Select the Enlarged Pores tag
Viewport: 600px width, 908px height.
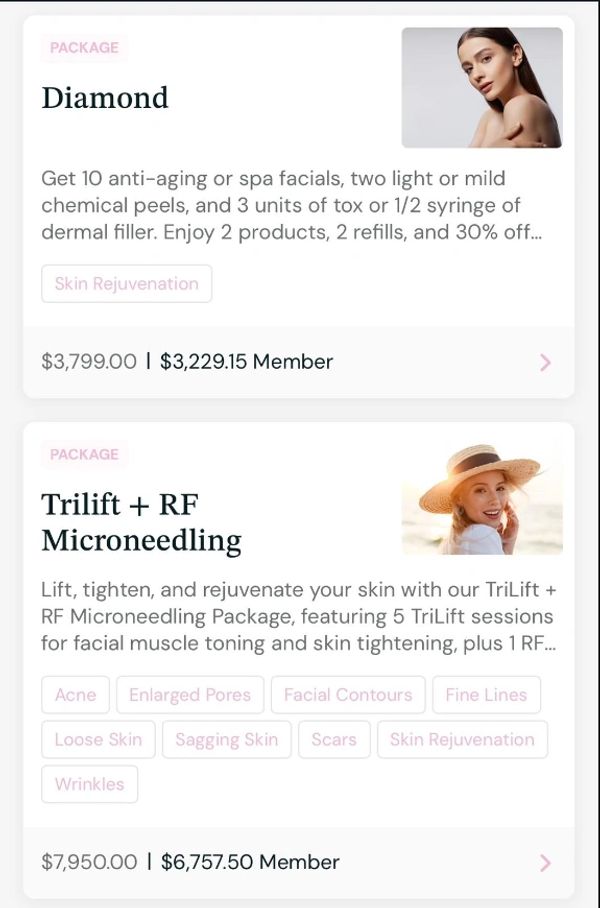pos(190,695)
